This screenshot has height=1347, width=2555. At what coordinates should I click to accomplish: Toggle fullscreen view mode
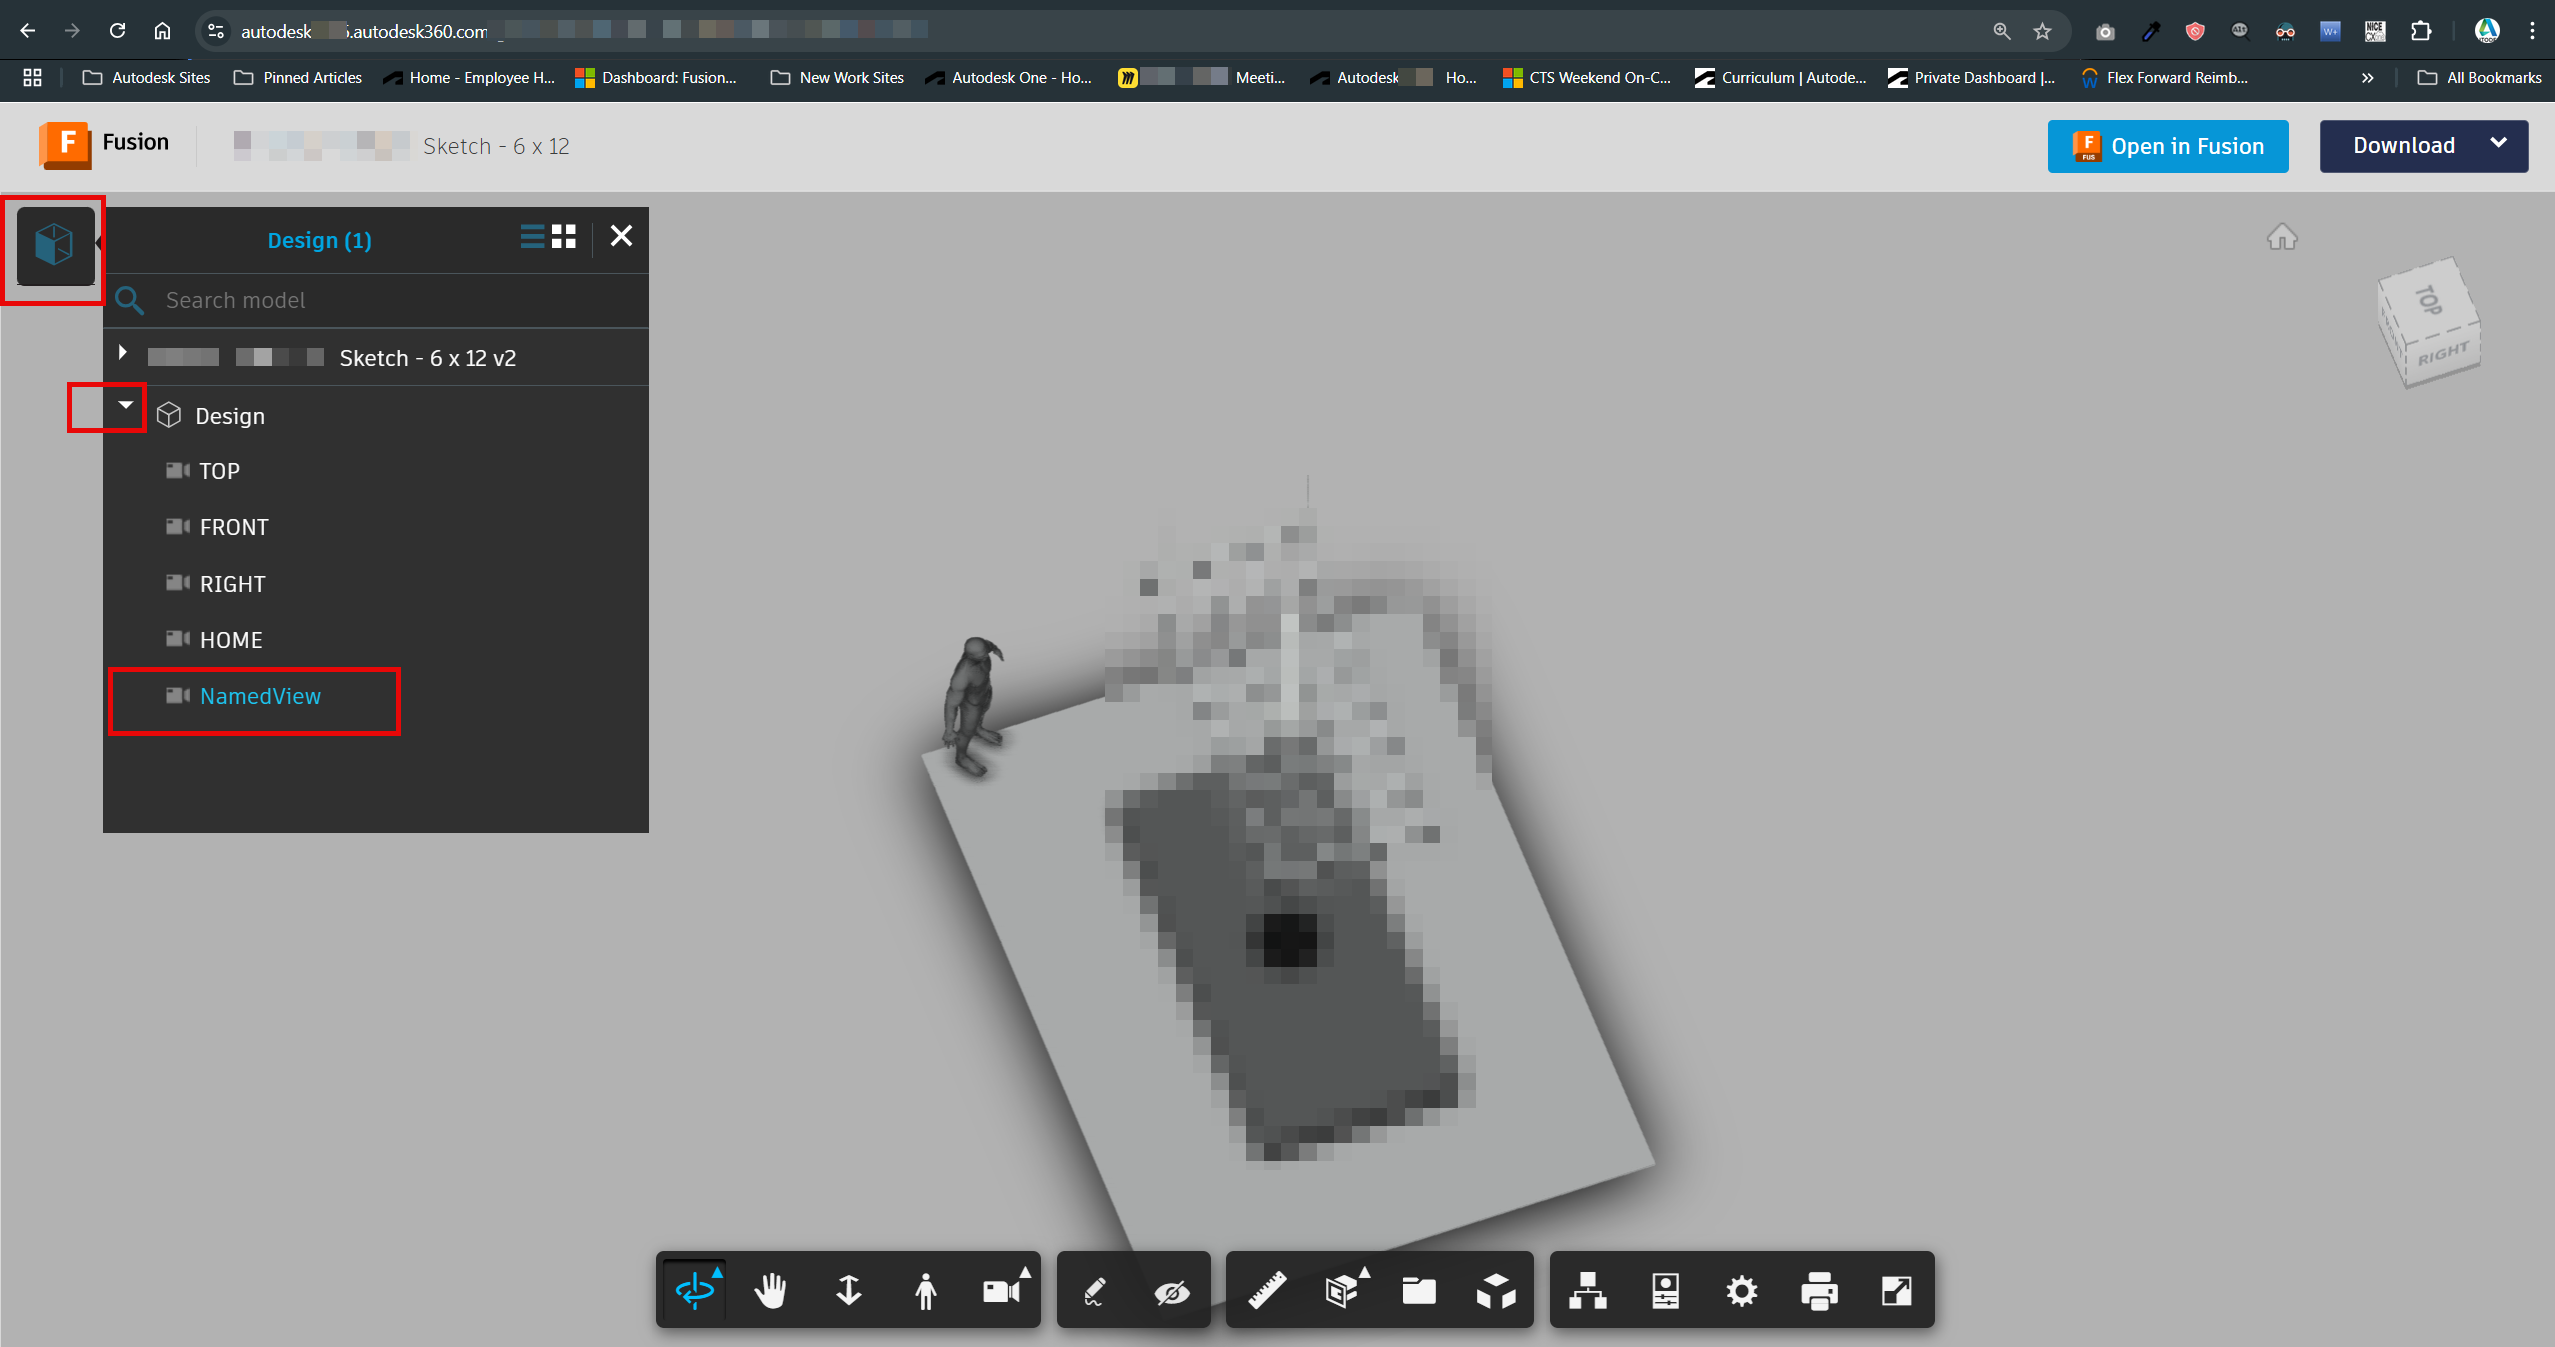tap(1895, 1290)
